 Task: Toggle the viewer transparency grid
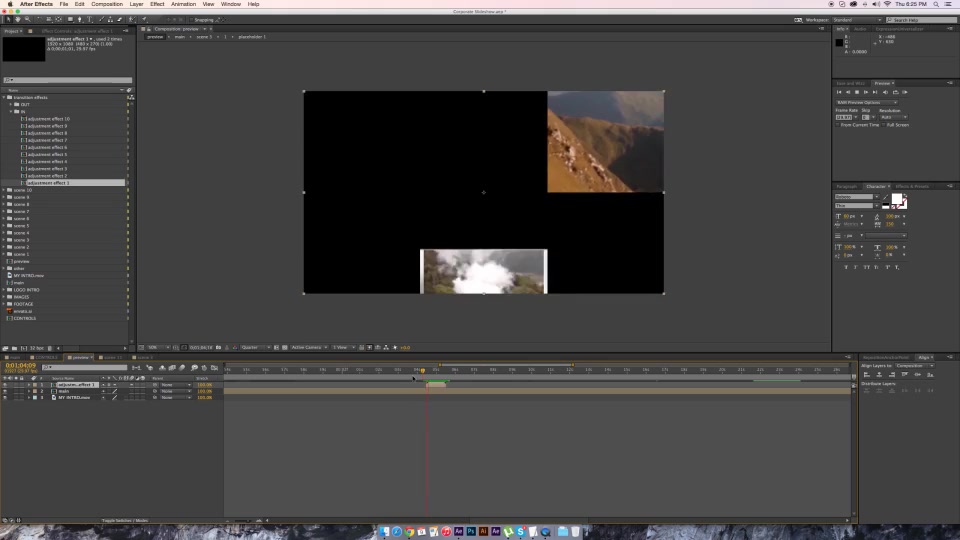click(285, 347)
